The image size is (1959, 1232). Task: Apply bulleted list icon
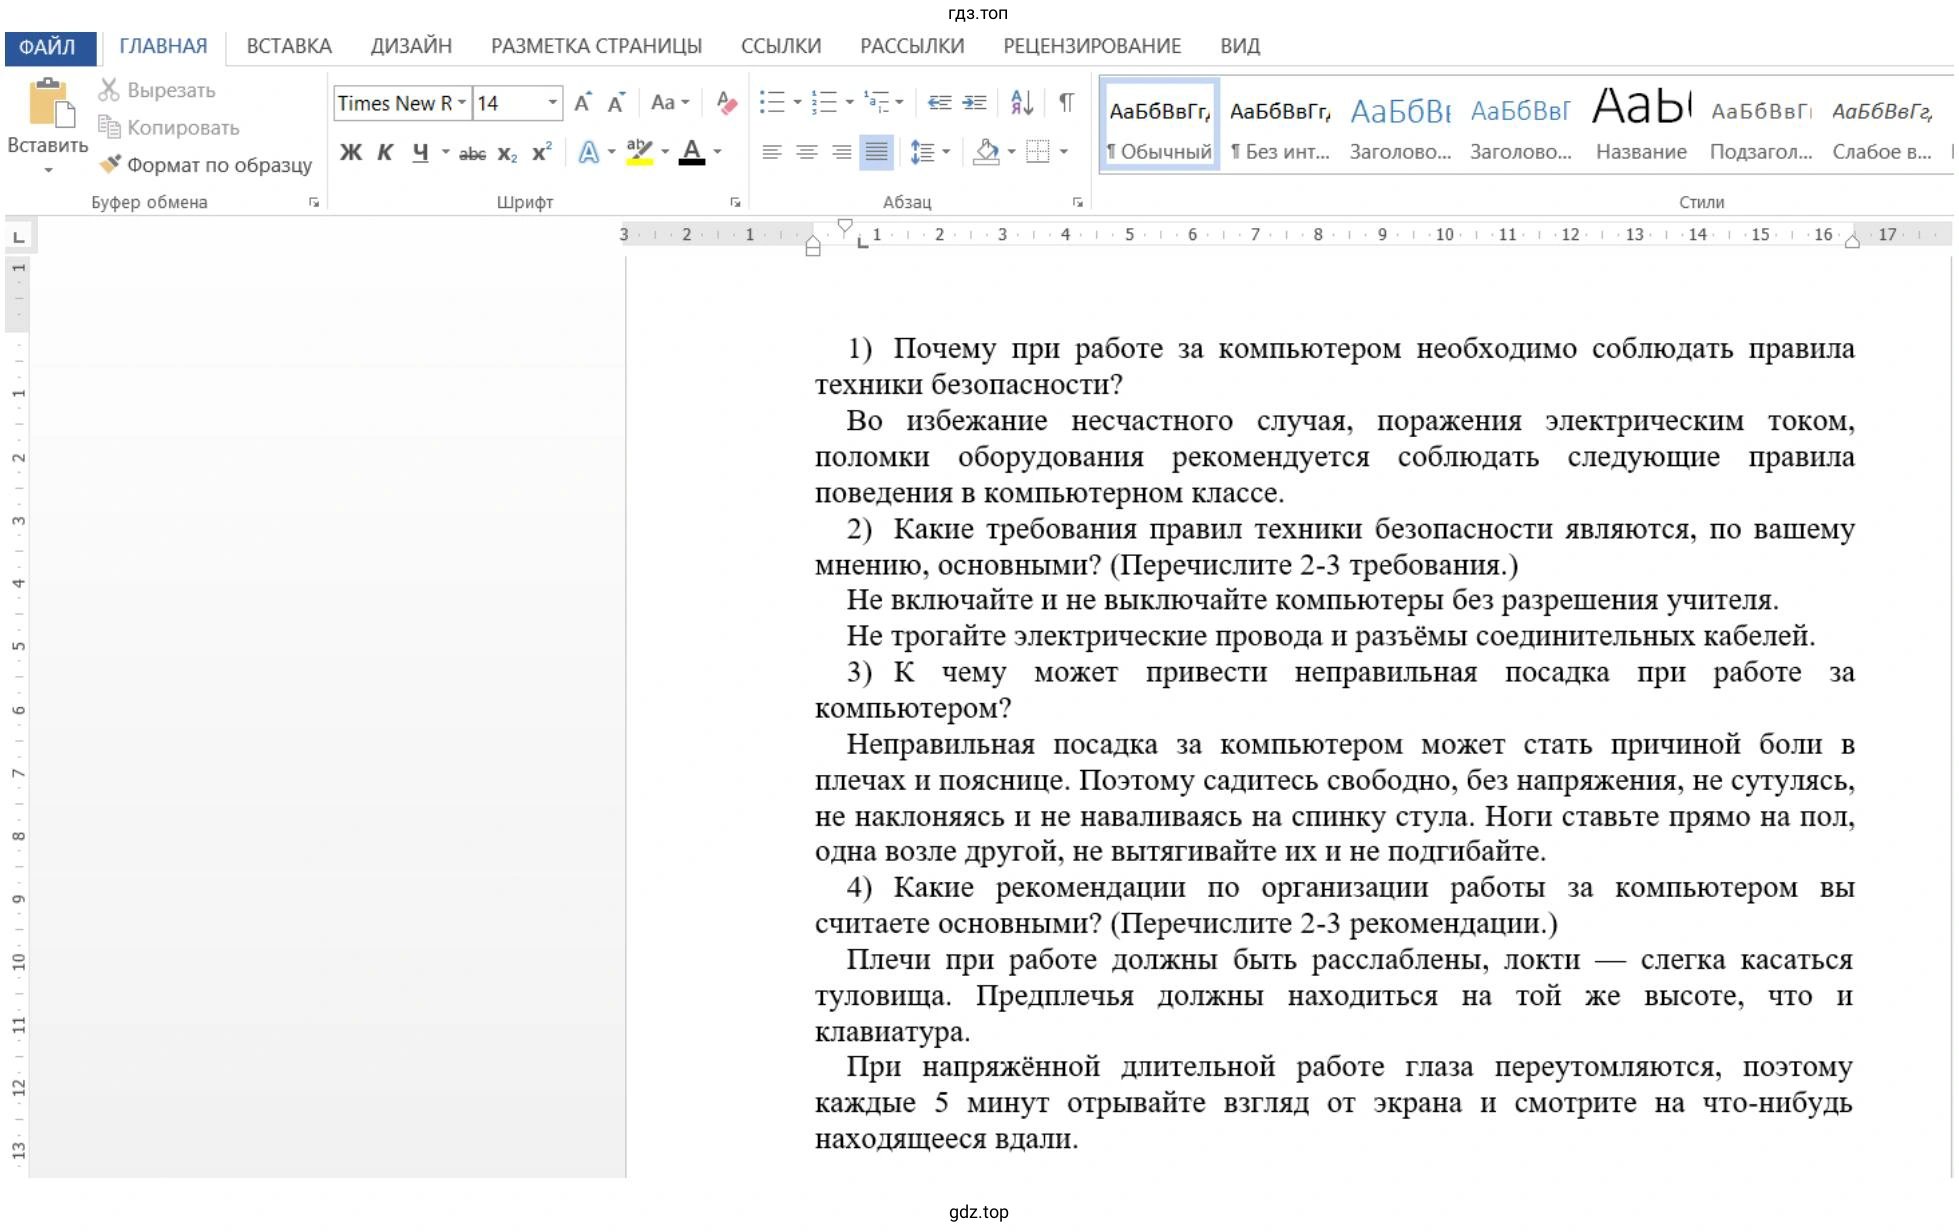coord(772,102)
